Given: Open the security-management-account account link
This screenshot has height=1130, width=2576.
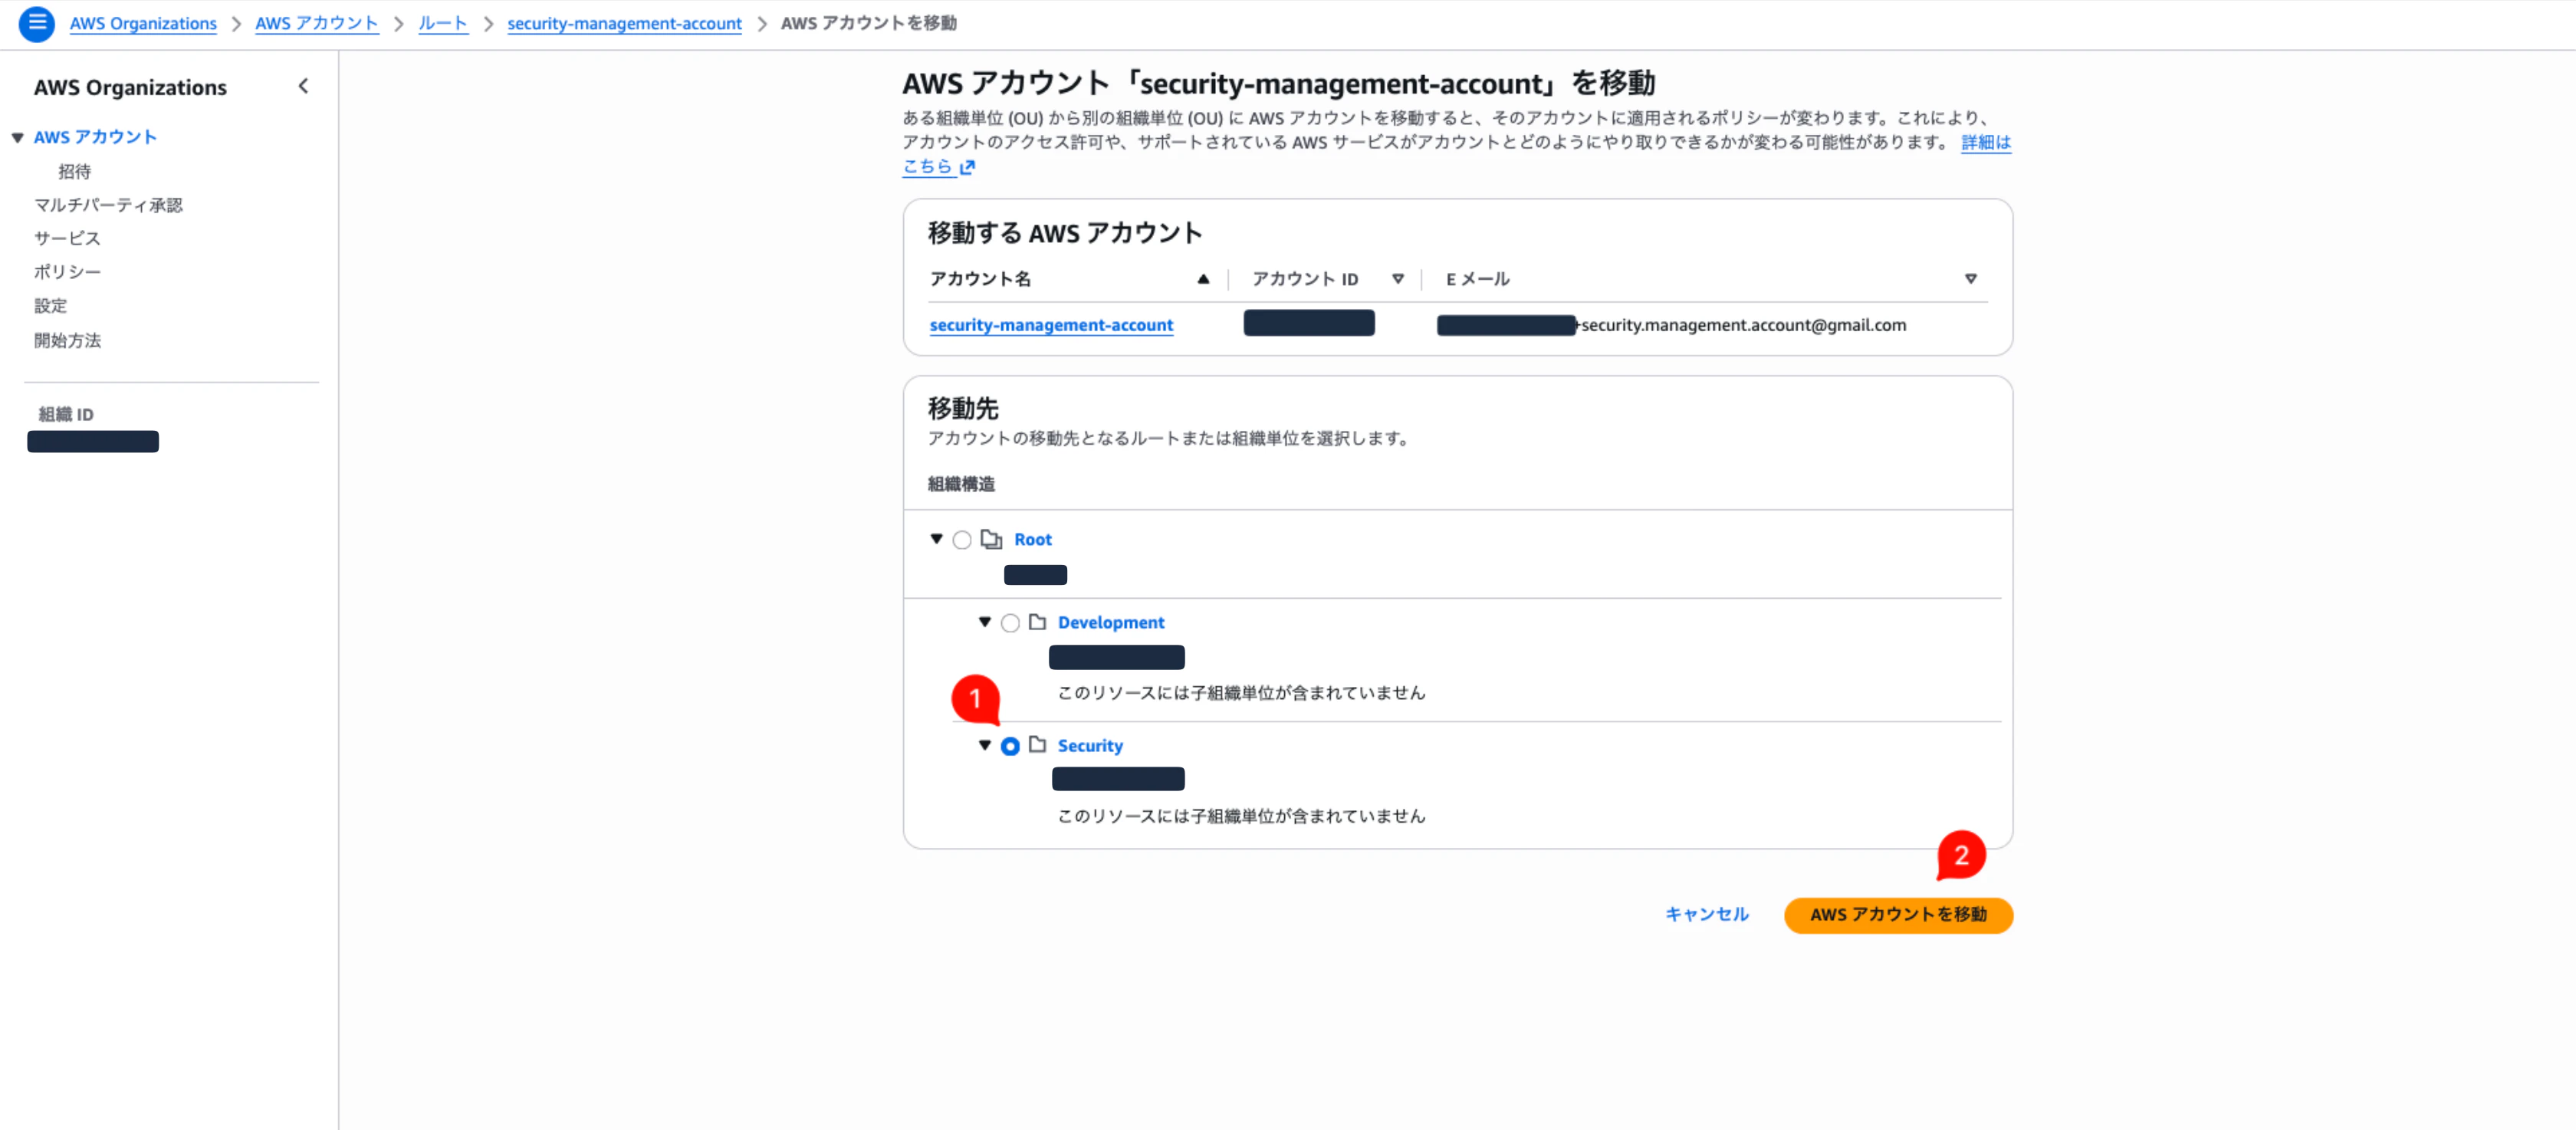Looking at the screenshot, I should tap(1051, 325).
